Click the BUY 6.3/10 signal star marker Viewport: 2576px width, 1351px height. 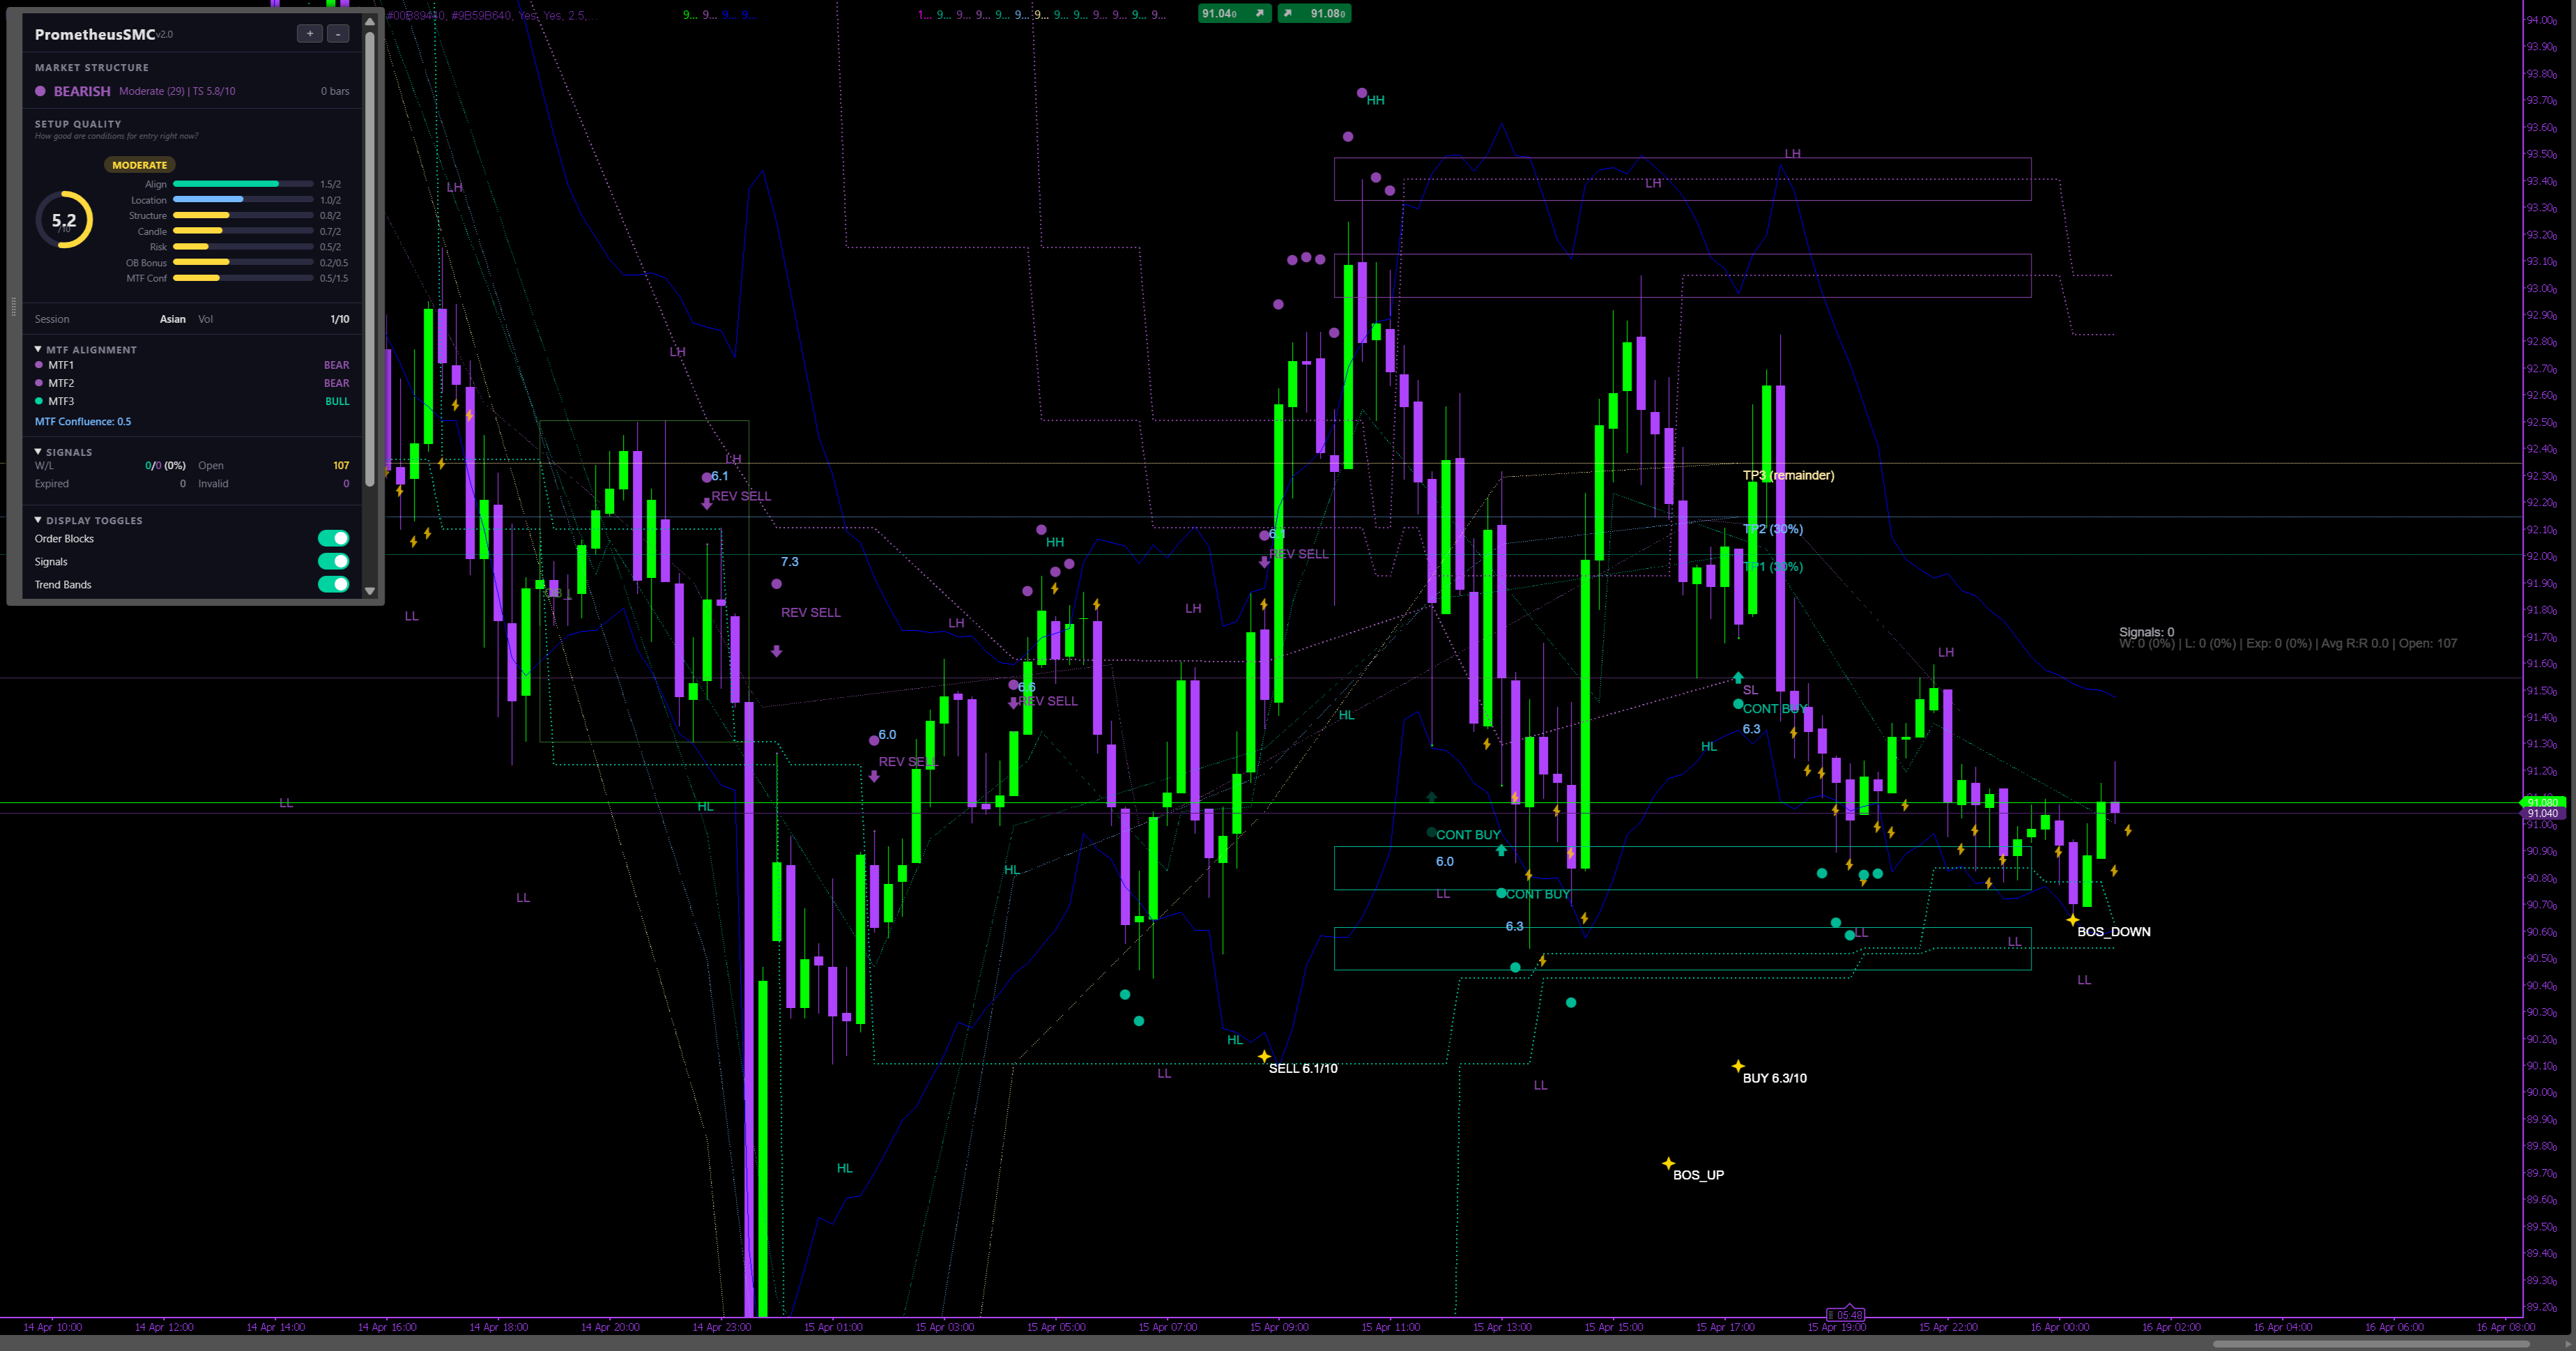(1738, 1066)
